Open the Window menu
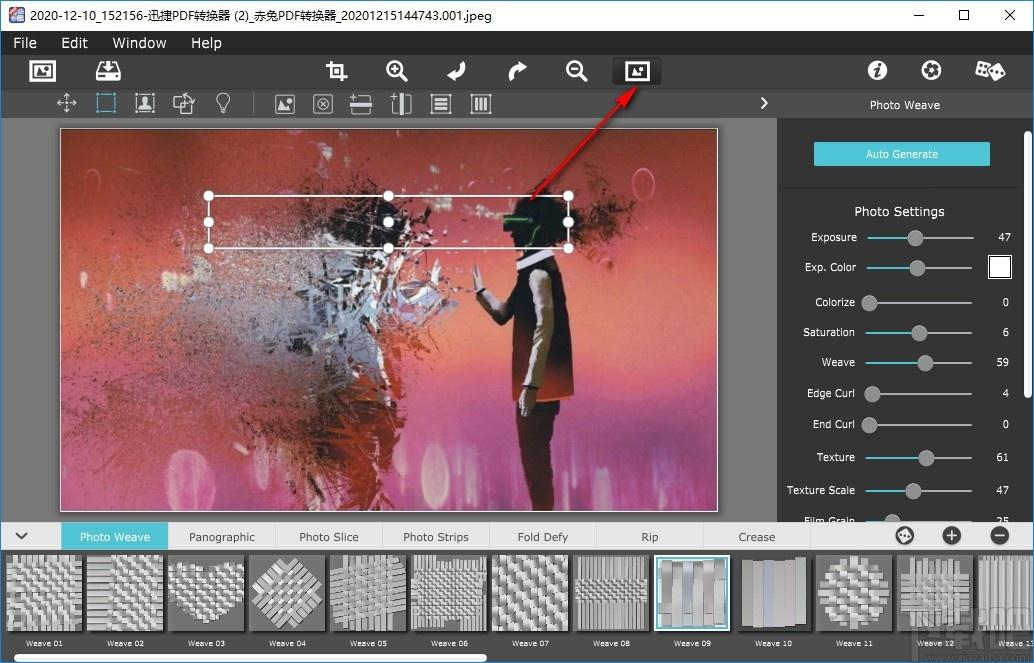1034x663 pixels. pyautogui.click(x=139, y=43)
